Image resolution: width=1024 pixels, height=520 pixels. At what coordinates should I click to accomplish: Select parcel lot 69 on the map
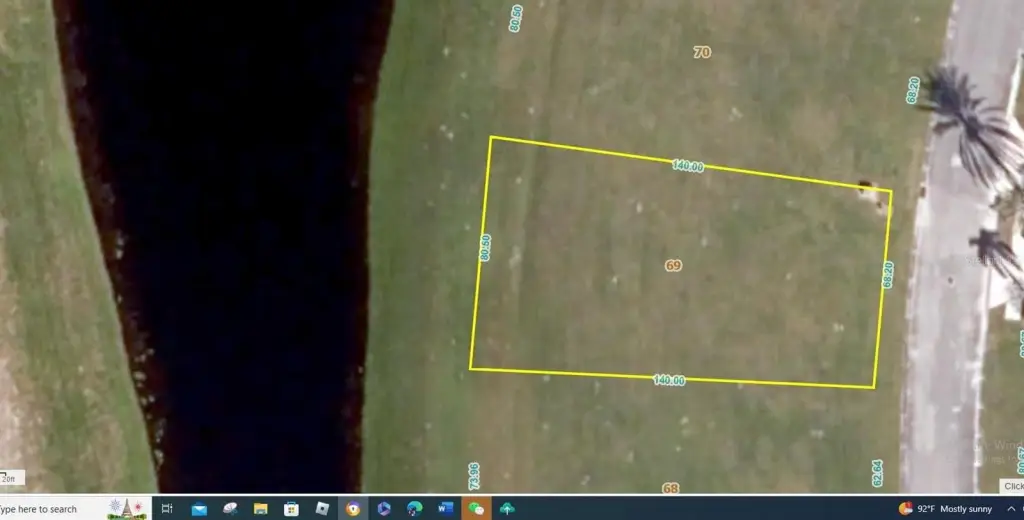coord(673,265)
